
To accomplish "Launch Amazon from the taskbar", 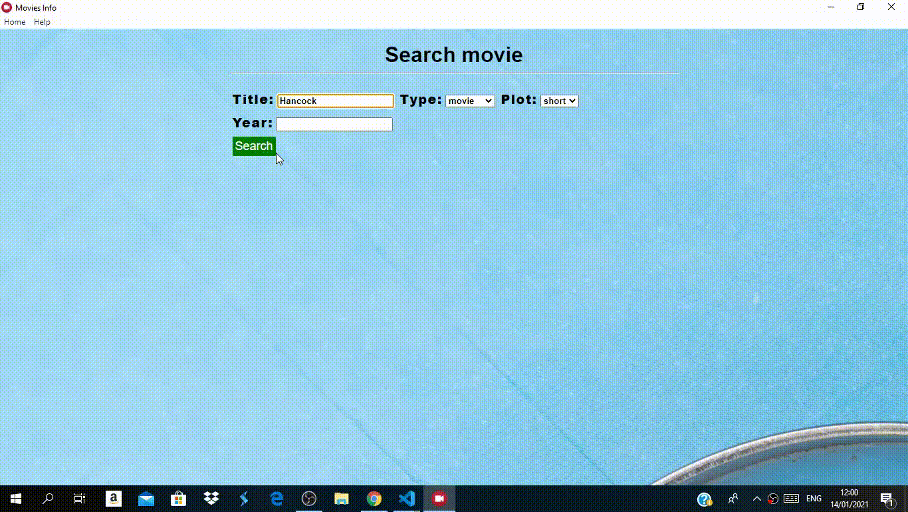I will point(114,499).
